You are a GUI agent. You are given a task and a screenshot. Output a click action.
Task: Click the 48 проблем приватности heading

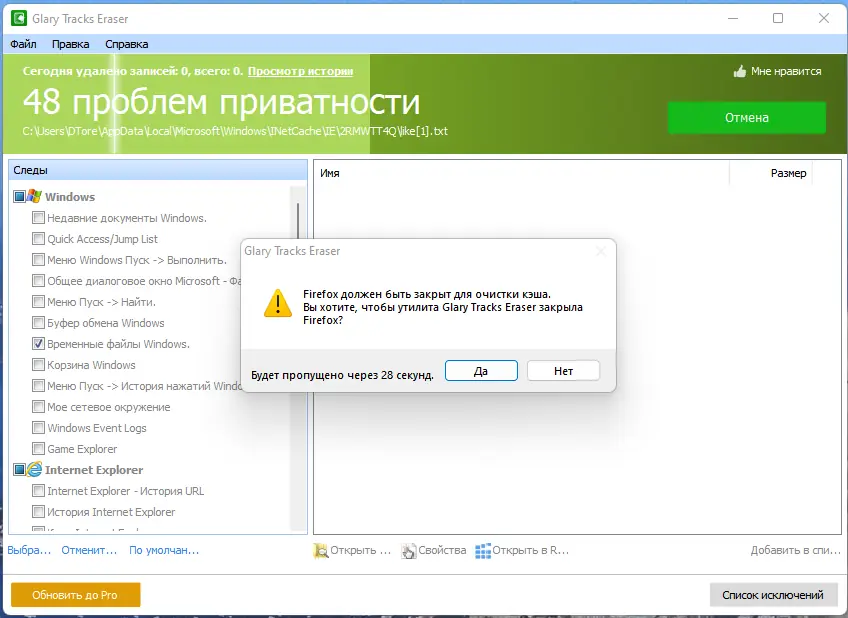(x=221, y=102)
